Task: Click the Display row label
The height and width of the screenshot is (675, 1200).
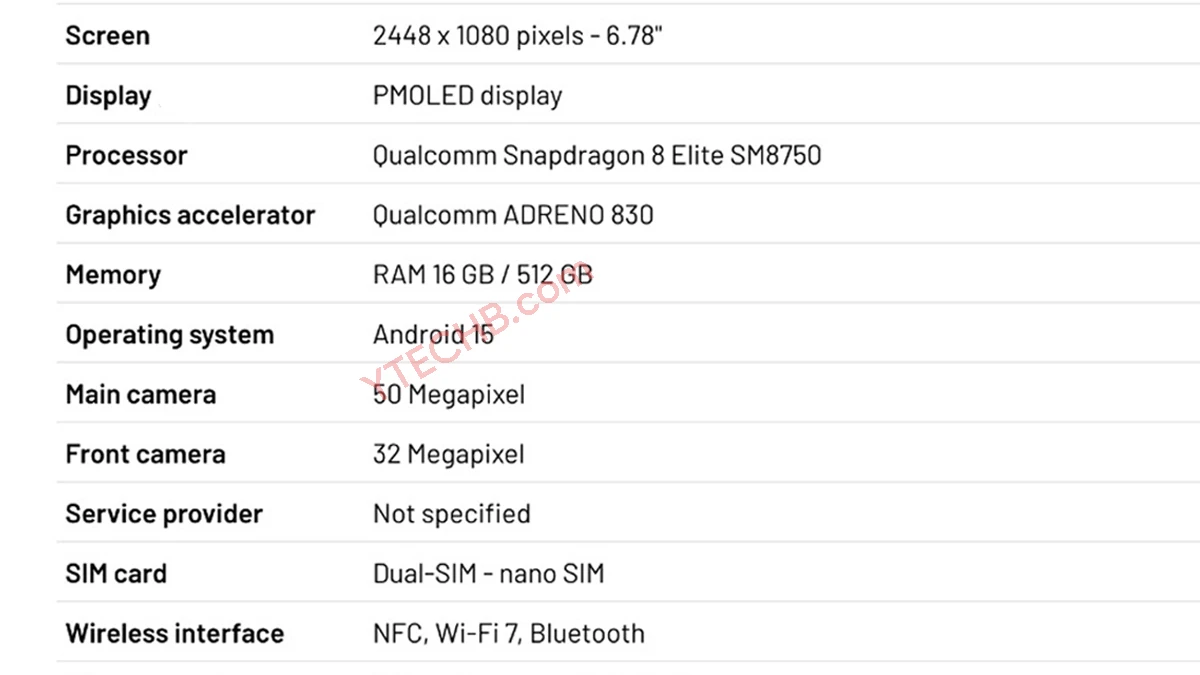Action: point(108,96)
